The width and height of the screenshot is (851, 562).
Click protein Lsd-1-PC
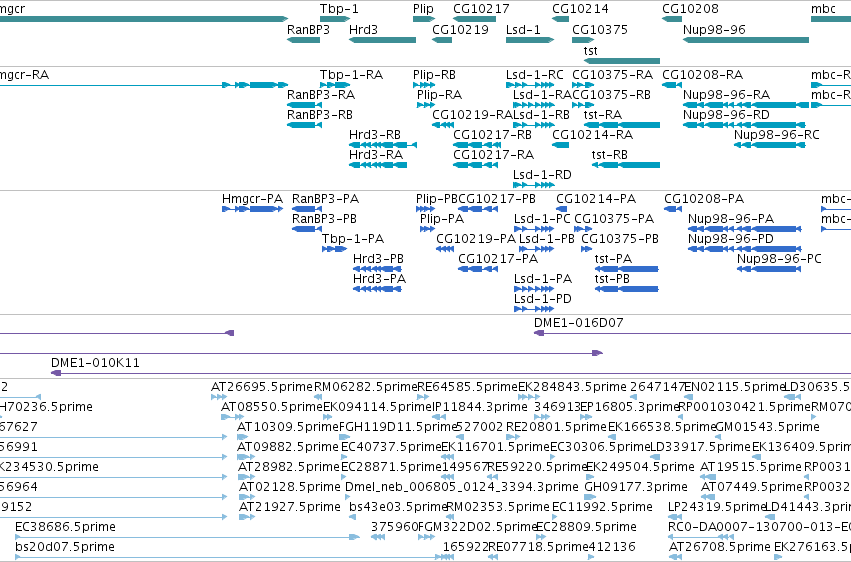(x=534, y=229)
